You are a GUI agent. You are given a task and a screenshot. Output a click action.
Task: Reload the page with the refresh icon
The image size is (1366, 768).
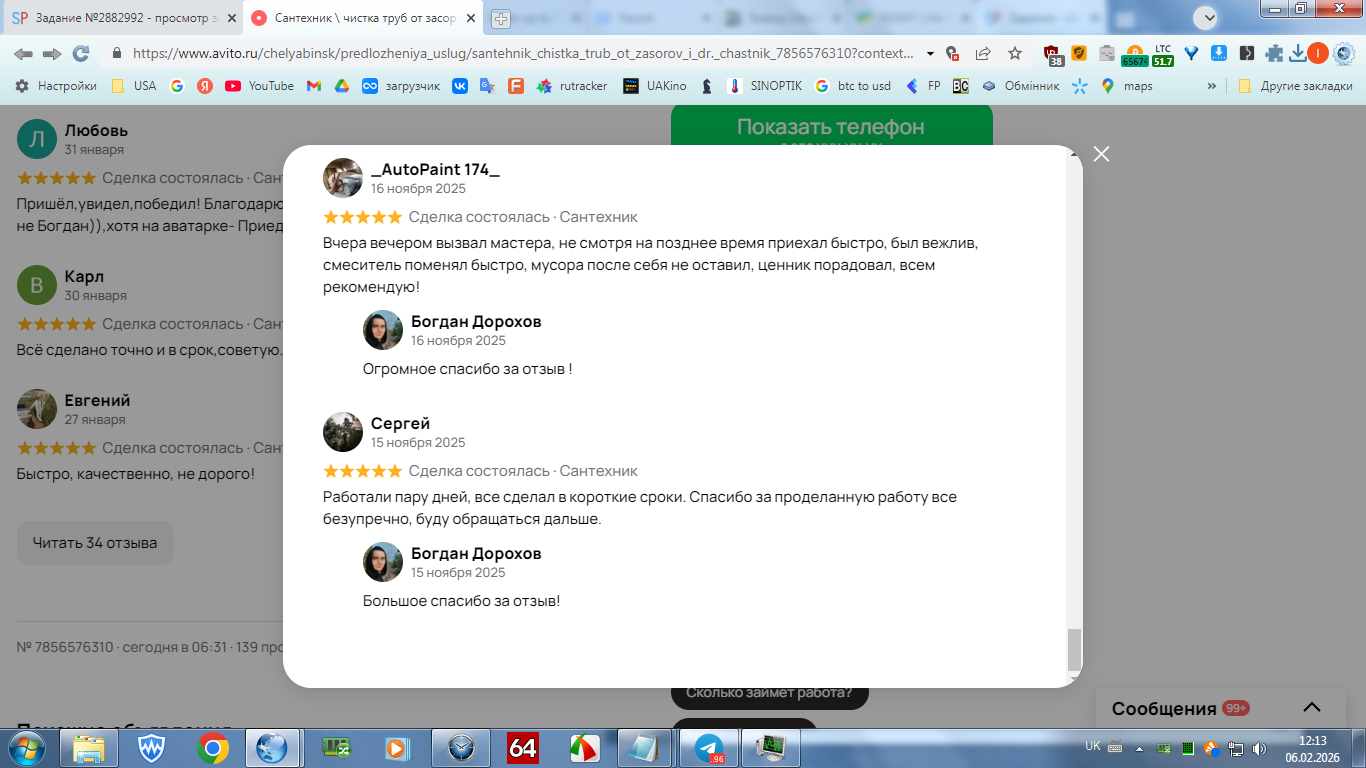81,53
